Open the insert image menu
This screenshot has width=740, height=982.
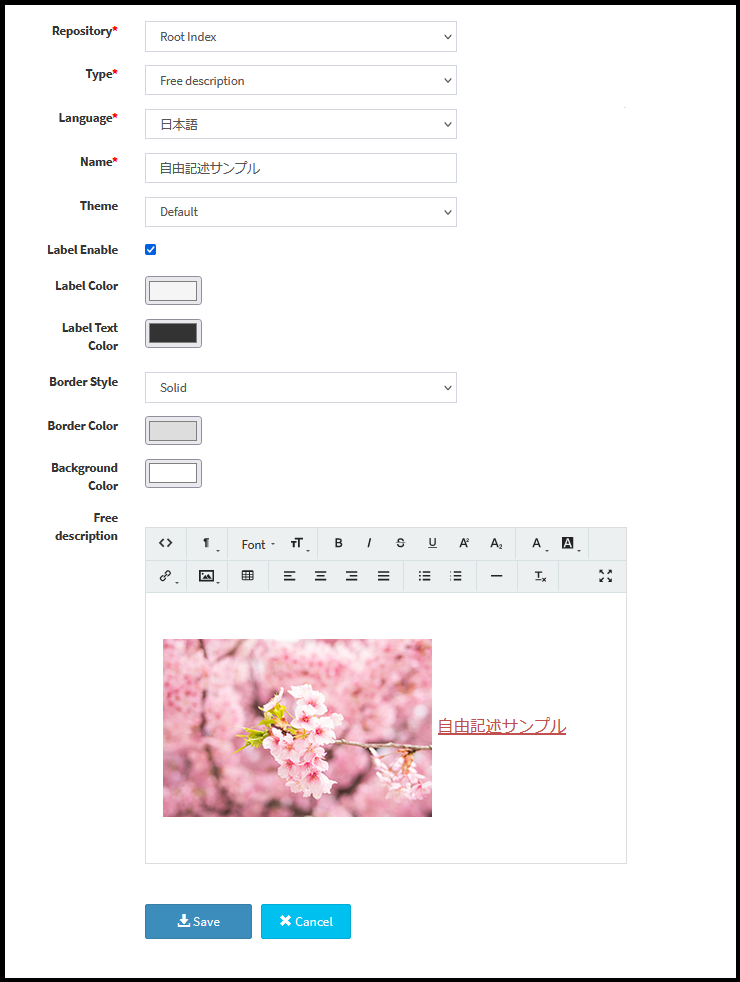tap(208, 576)
